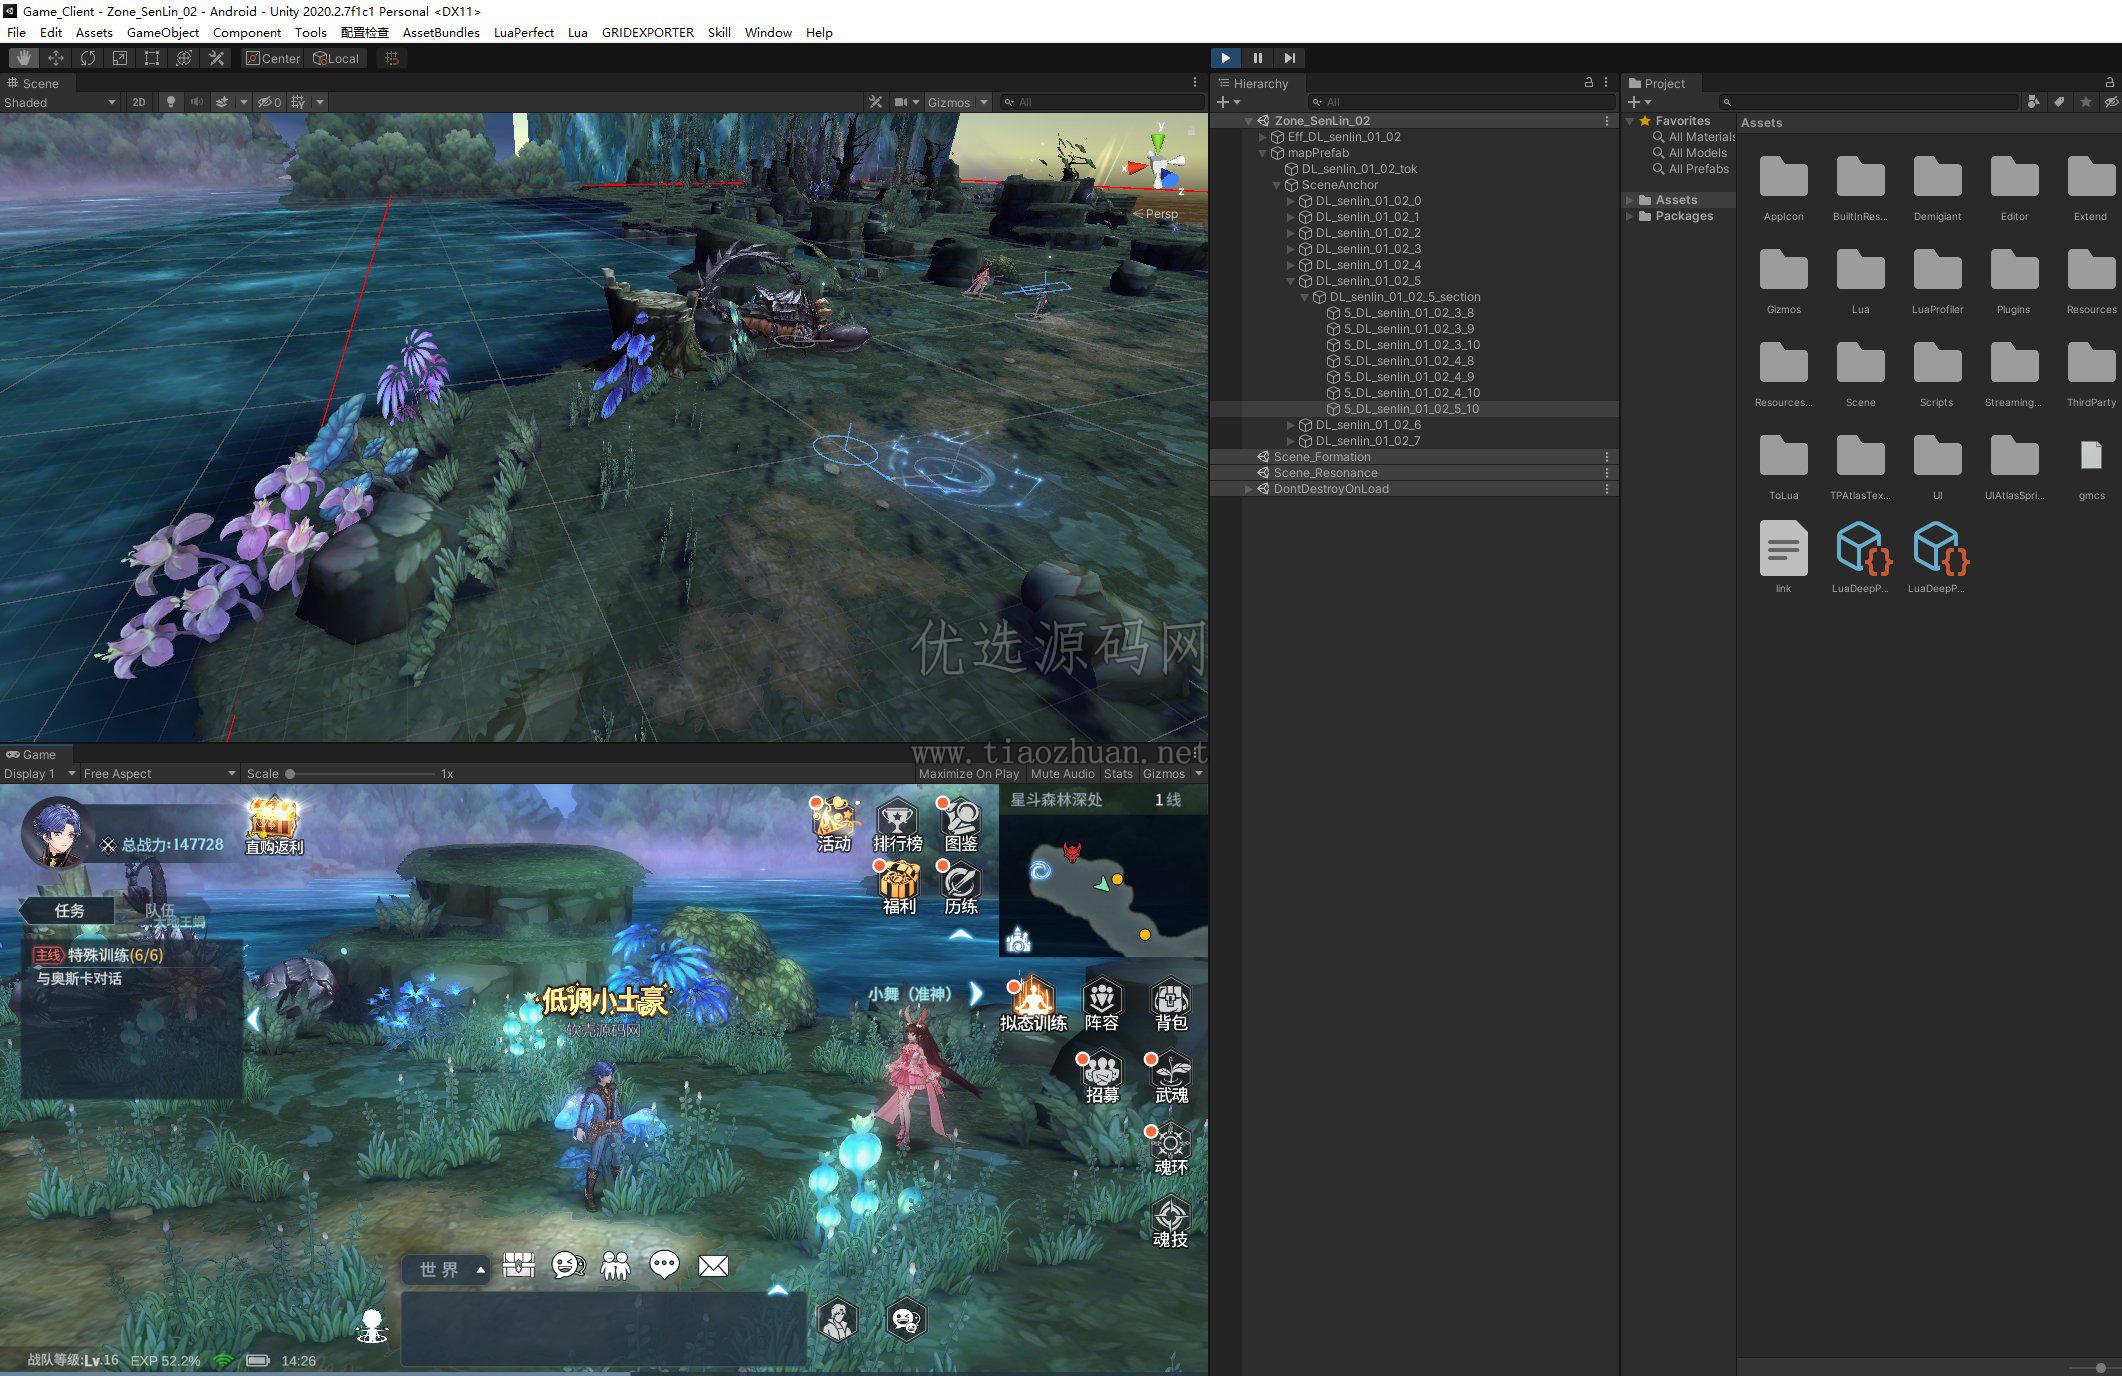Screen dimensions: 2122x1376
Task: Open the Lua folder in Assets
Action: coord(1860,280)
